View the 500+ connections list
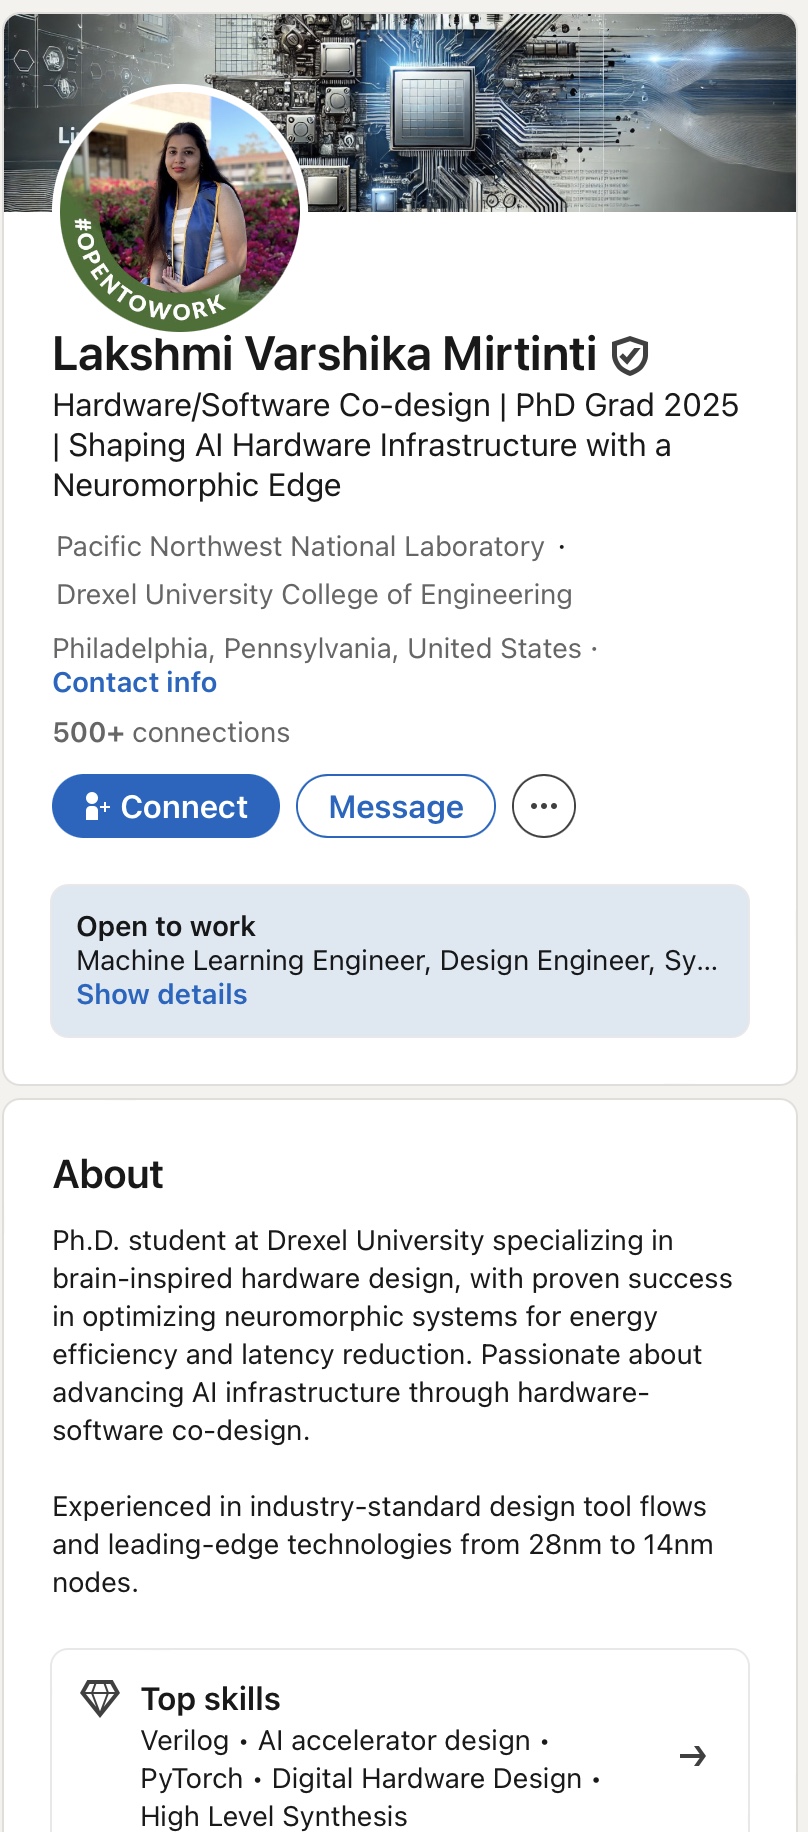Image resolution: width=808 pixels, height=1832 pixels. (171, 733)
